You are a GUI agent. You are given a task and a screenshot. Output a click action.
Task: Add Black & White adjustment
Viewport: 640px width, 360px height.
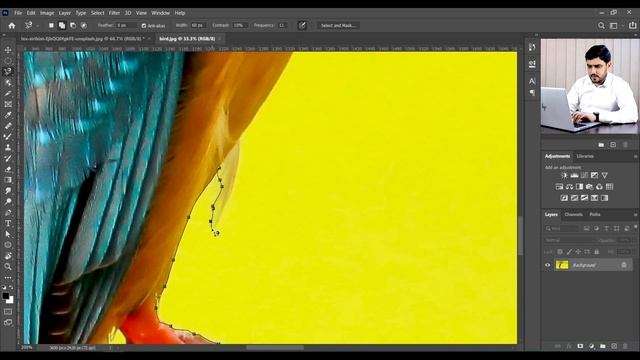[579, 187]
